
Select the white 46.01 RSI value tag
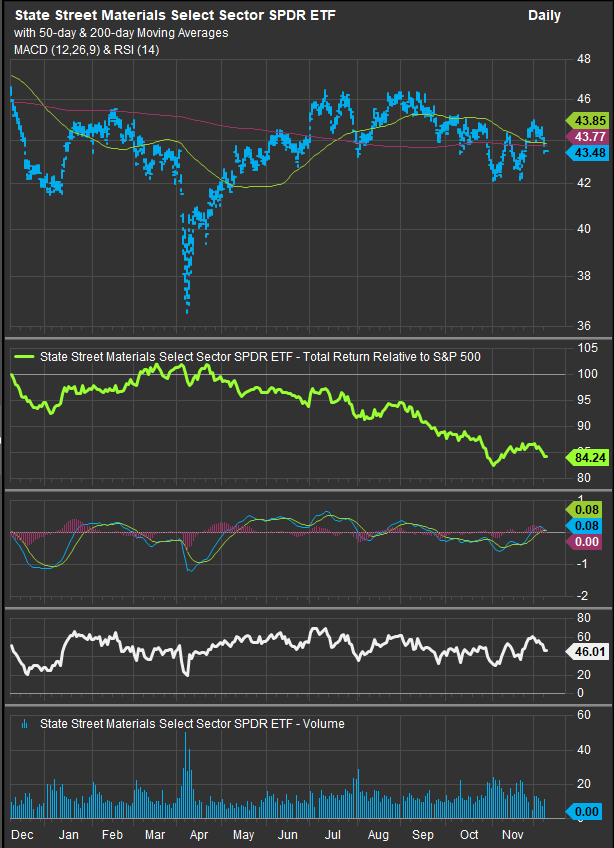coord(583,651)
